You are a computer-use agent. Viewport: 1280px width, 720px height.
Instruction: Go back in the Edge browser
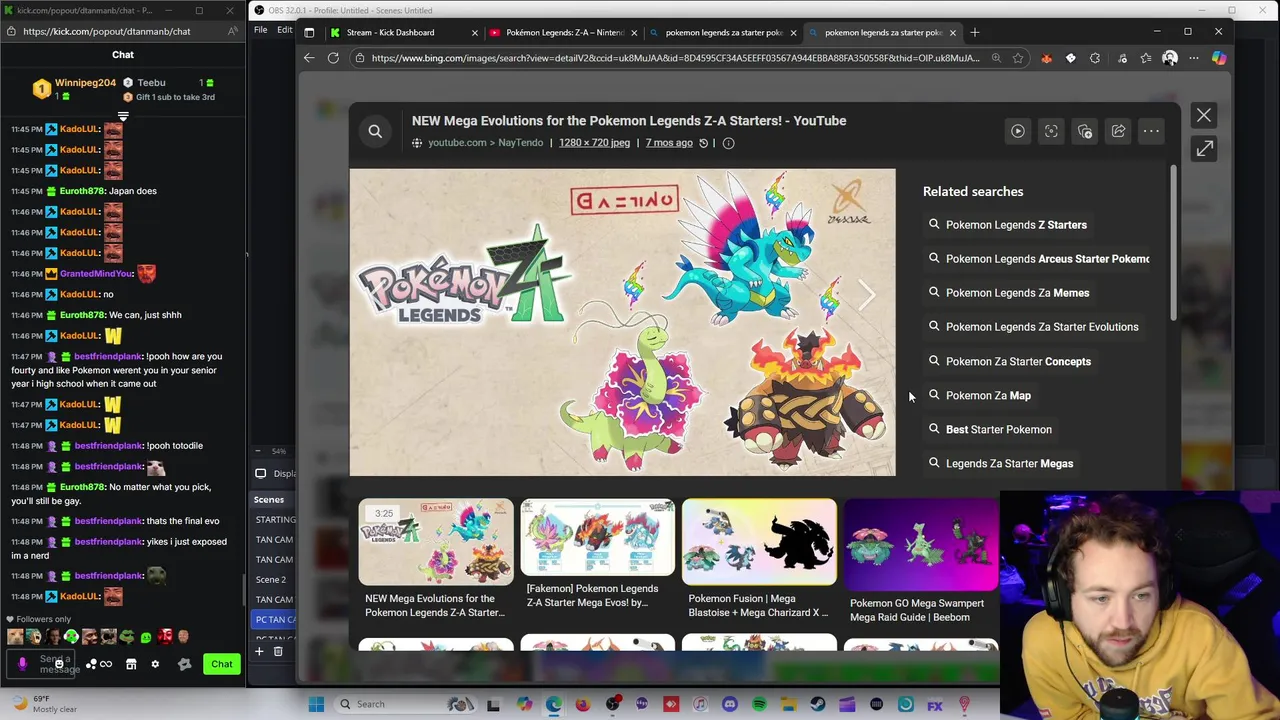coord(309,58)
